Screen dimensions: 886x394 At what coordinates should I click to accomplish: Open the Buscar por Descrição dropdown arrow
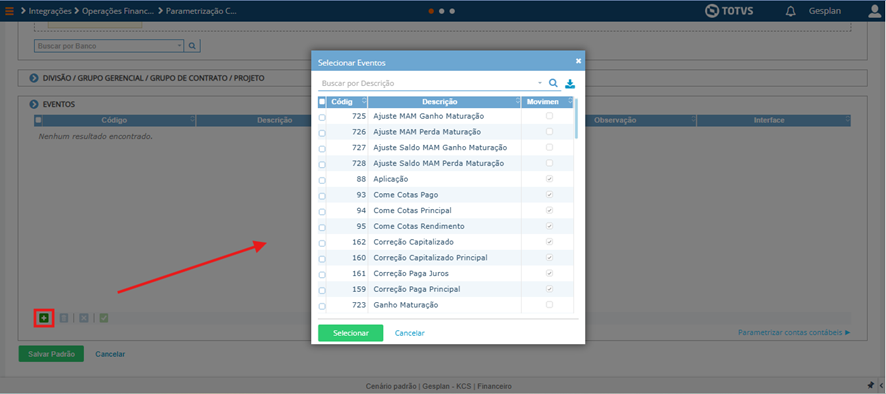540,83
